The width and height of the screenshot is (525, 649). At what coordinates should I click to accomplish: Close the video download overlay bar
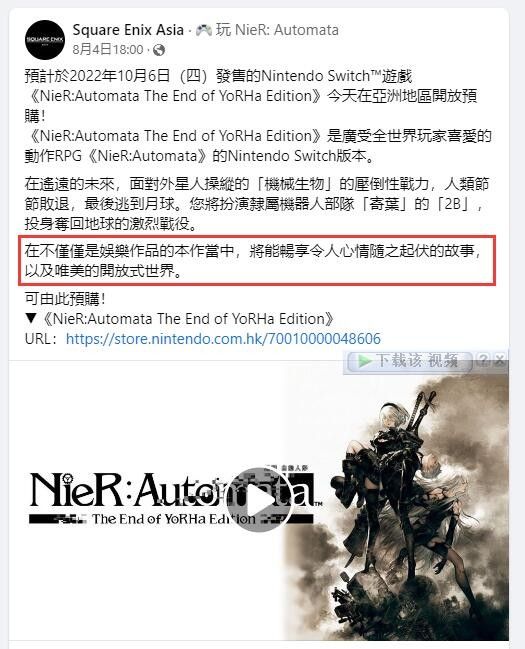pos(500,359)
